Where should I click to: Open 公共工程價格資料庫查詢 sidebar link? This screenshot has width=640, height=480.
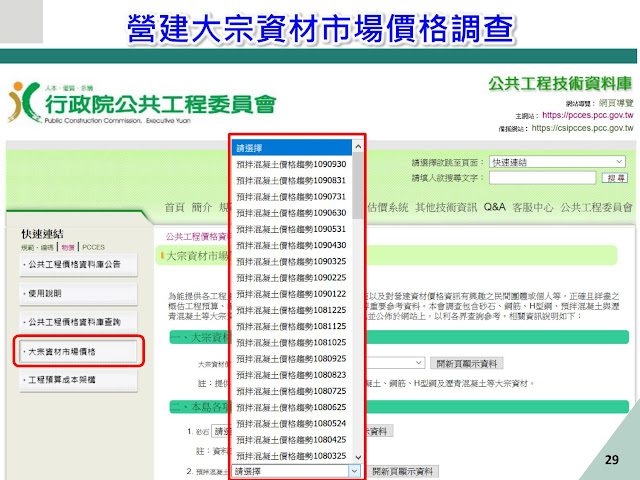coord(78,322)
